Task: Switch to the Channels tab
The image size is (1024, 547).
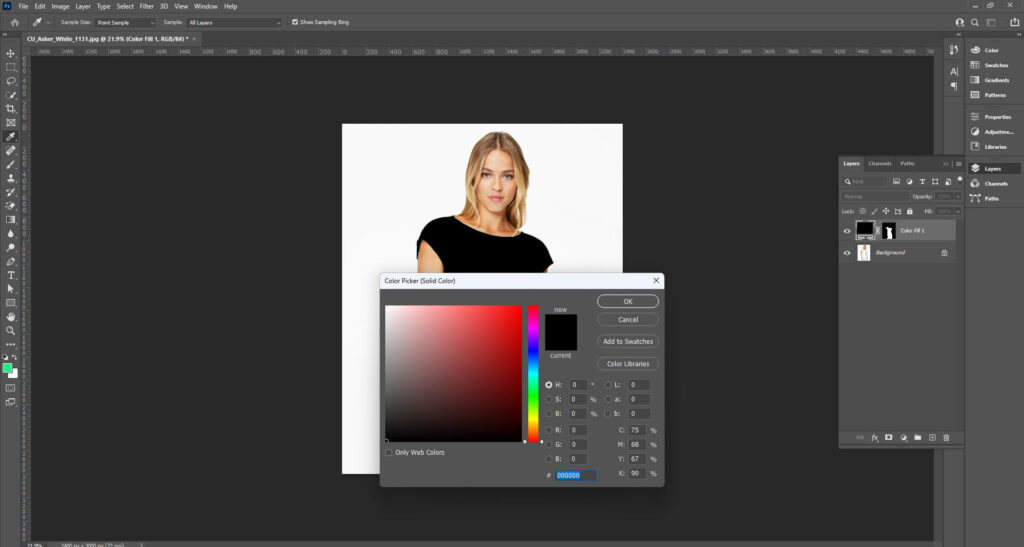Action: click(x=880, y=163)
